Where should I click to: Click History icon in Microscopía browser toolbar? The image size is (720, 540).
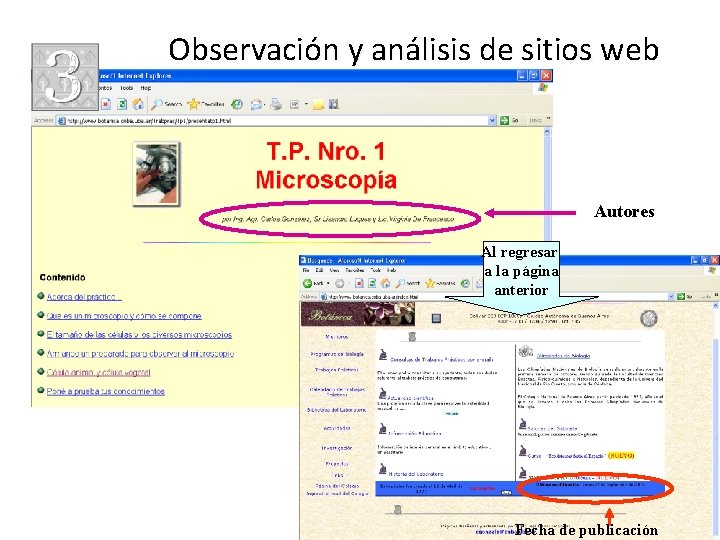(x=236, y=104)
